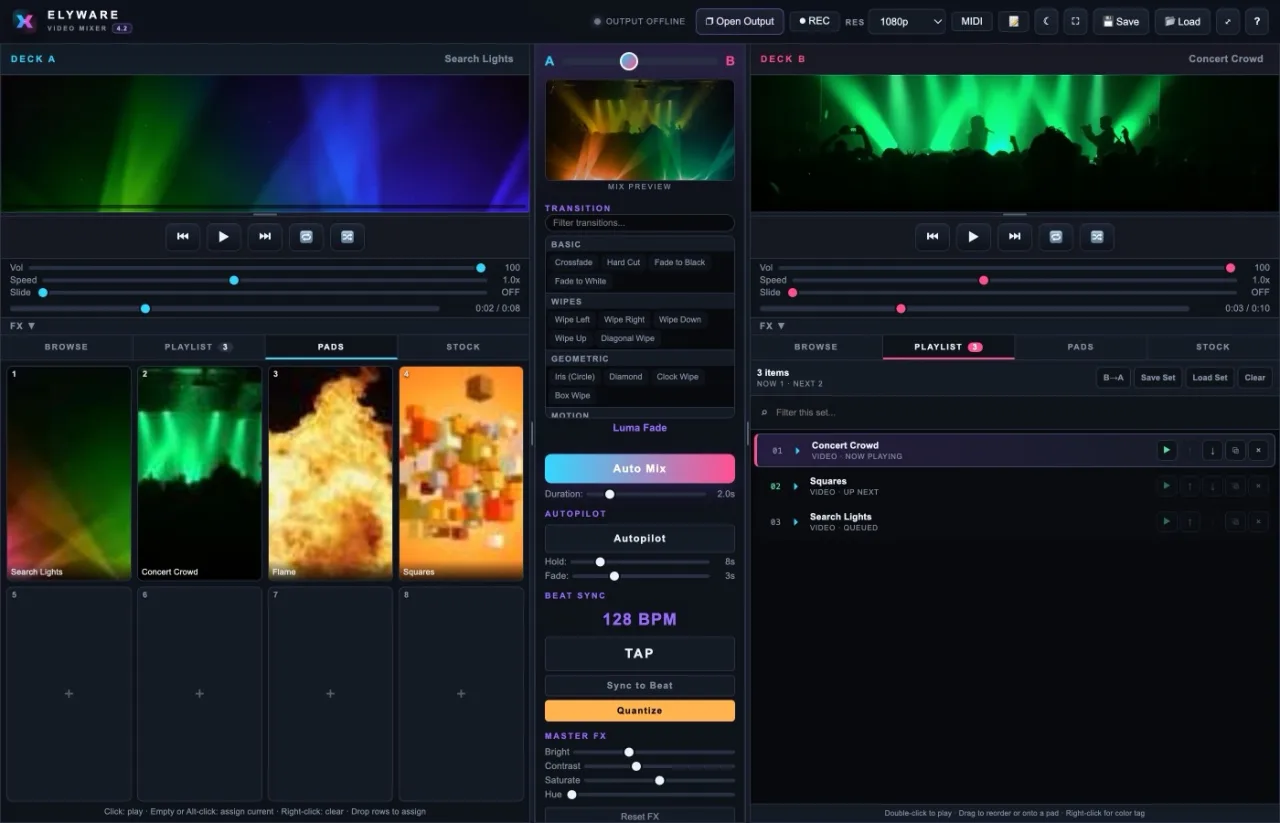The image size is (1280, 823).
Task: Open the 1080p resolution dropdown
Action: pyautogui.click(x=907, y=21)
